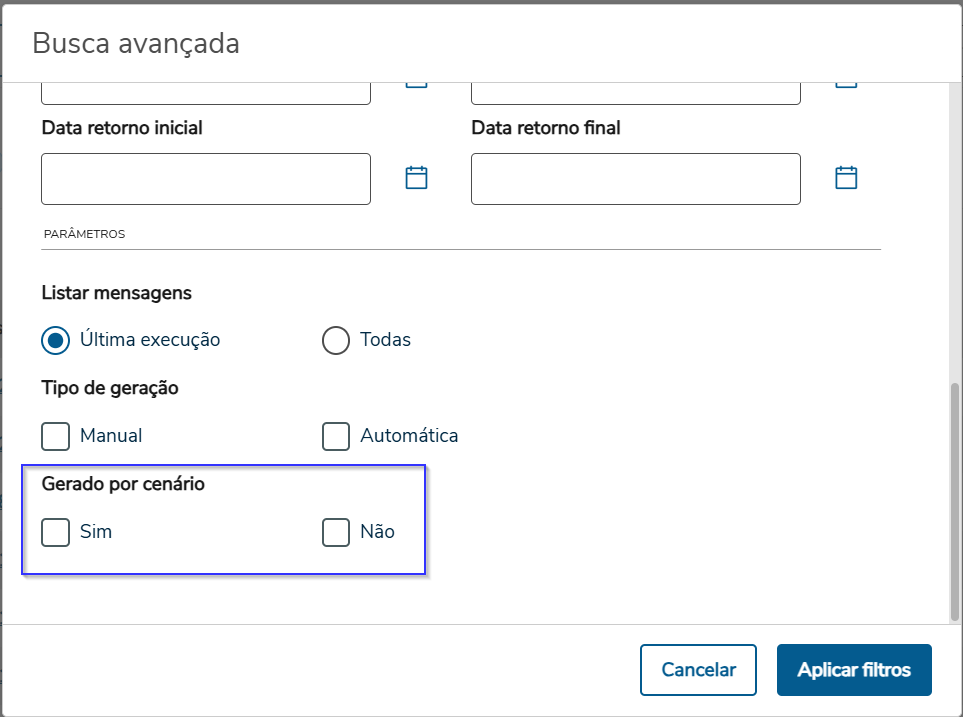Click the Aplicar filtros button

[x=854, y=670]
